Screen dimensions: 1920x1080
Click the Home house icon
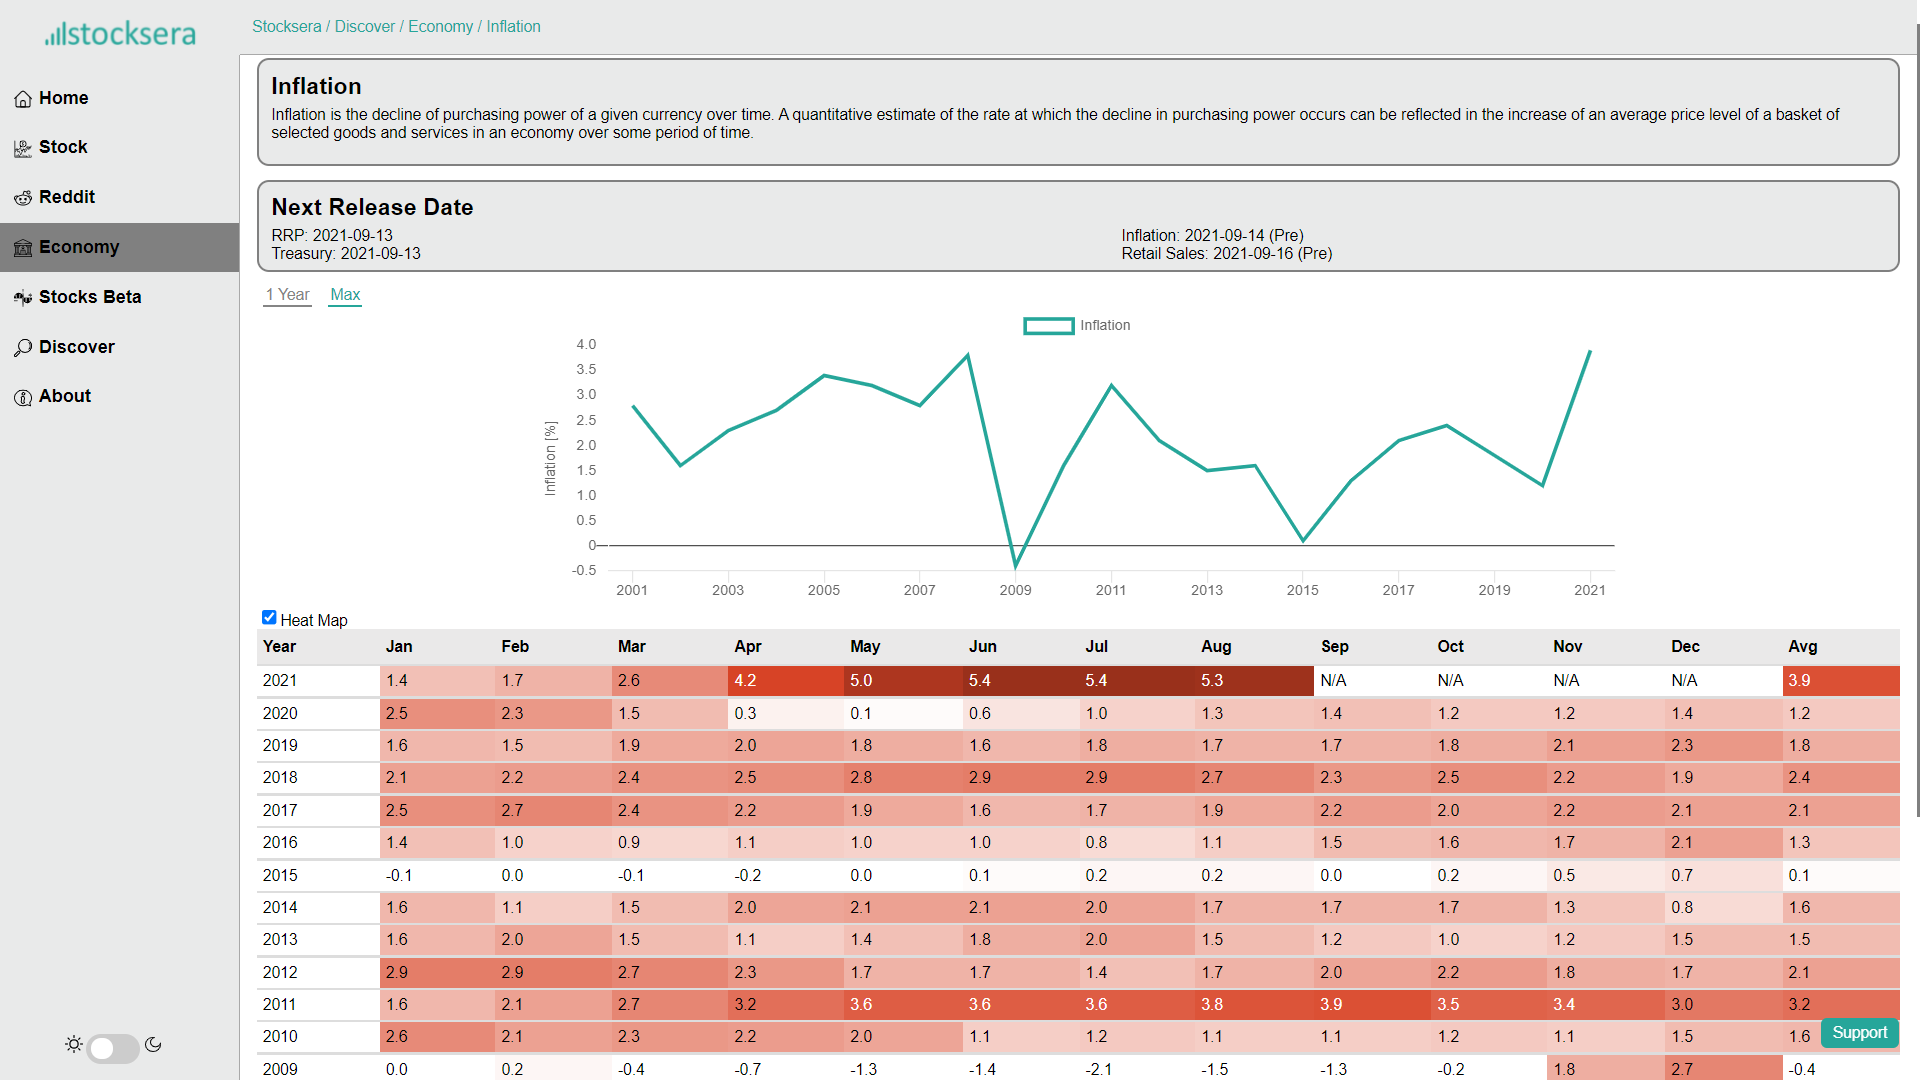(x=23, y=99)
